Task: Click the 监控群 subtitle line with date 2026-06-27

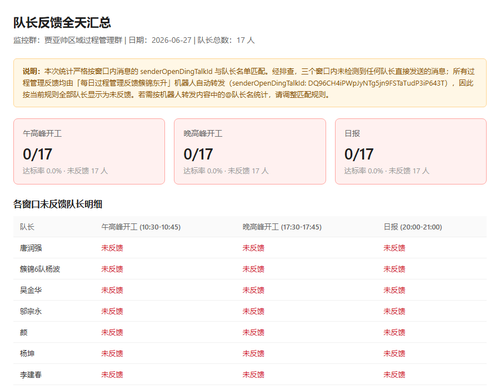Action: coord(134,40)
